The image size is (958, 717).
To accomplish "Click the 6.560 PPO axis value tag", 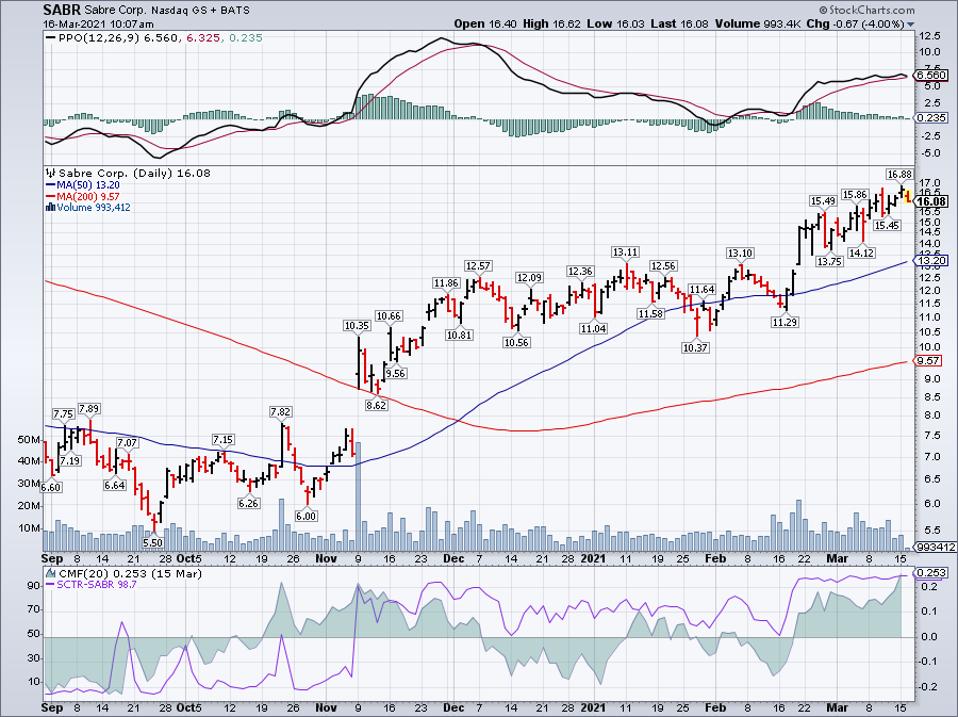I will [931, 75].
